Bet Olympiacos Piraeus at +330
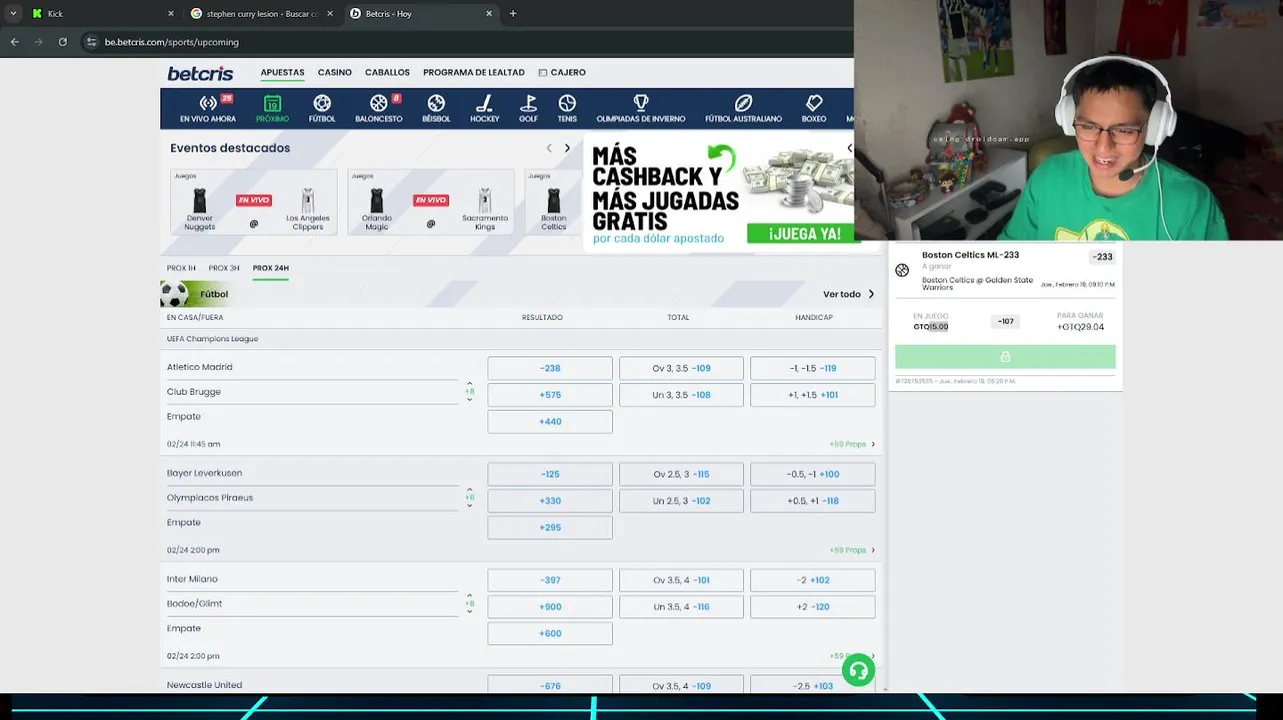Viewport: 1283px width, 720px height. pos(550,501)
